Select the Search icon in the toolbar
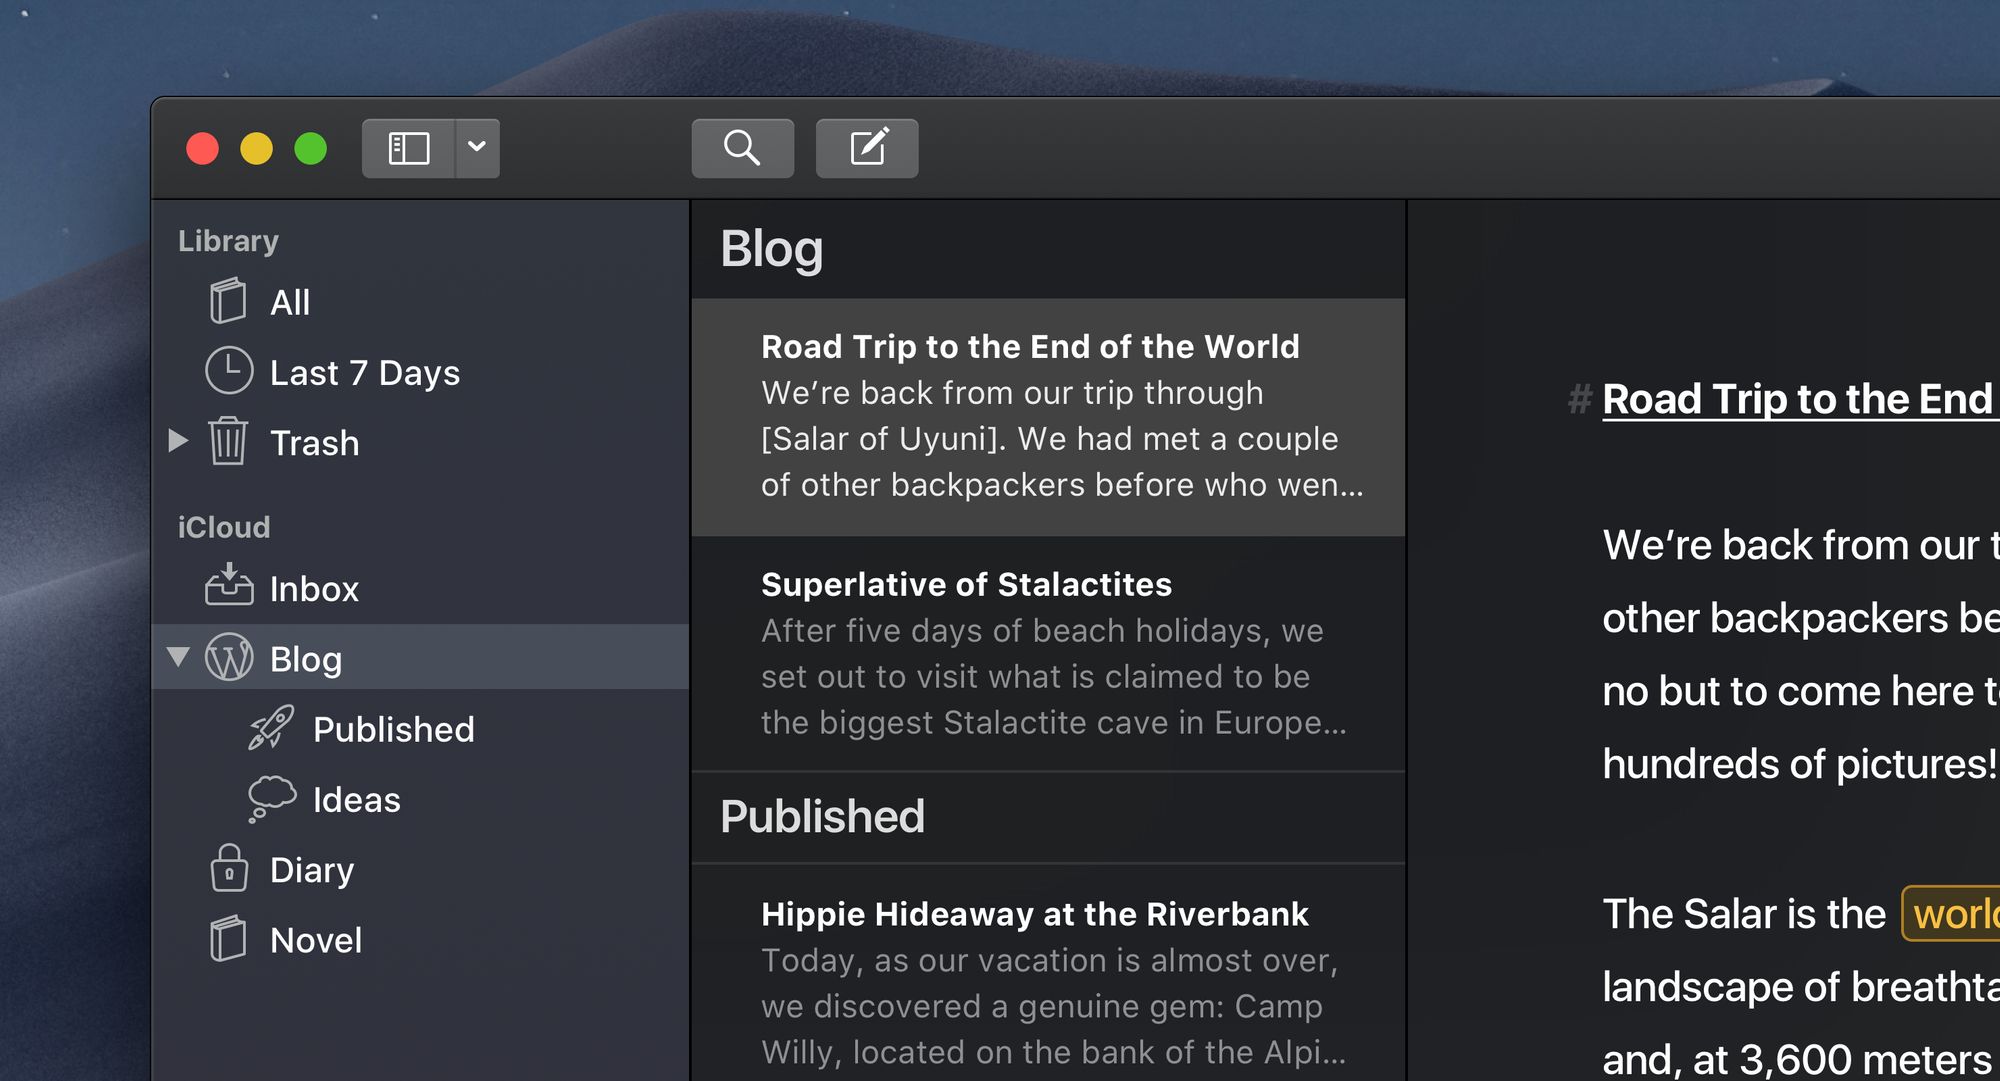 click(x=742, y=147)
